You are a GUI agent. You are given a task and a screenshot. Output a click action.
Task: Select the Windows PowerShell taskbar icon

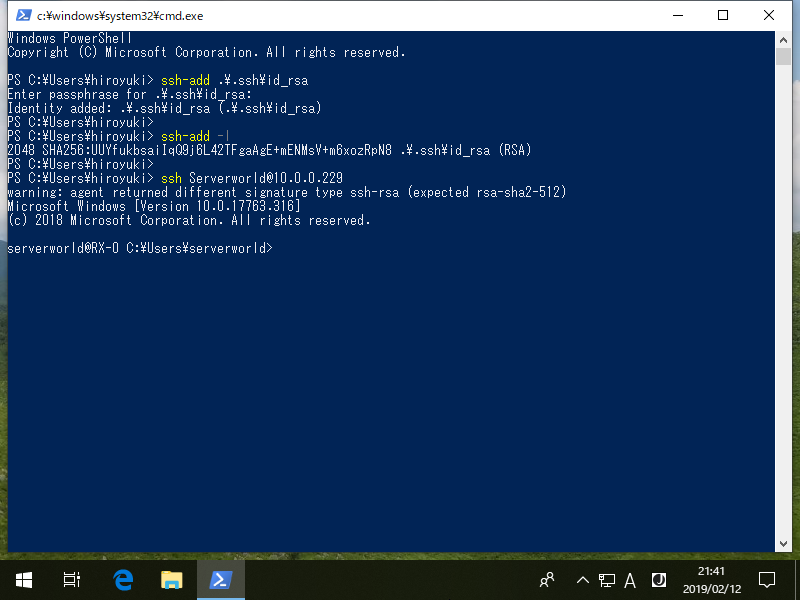click(220, 580)
